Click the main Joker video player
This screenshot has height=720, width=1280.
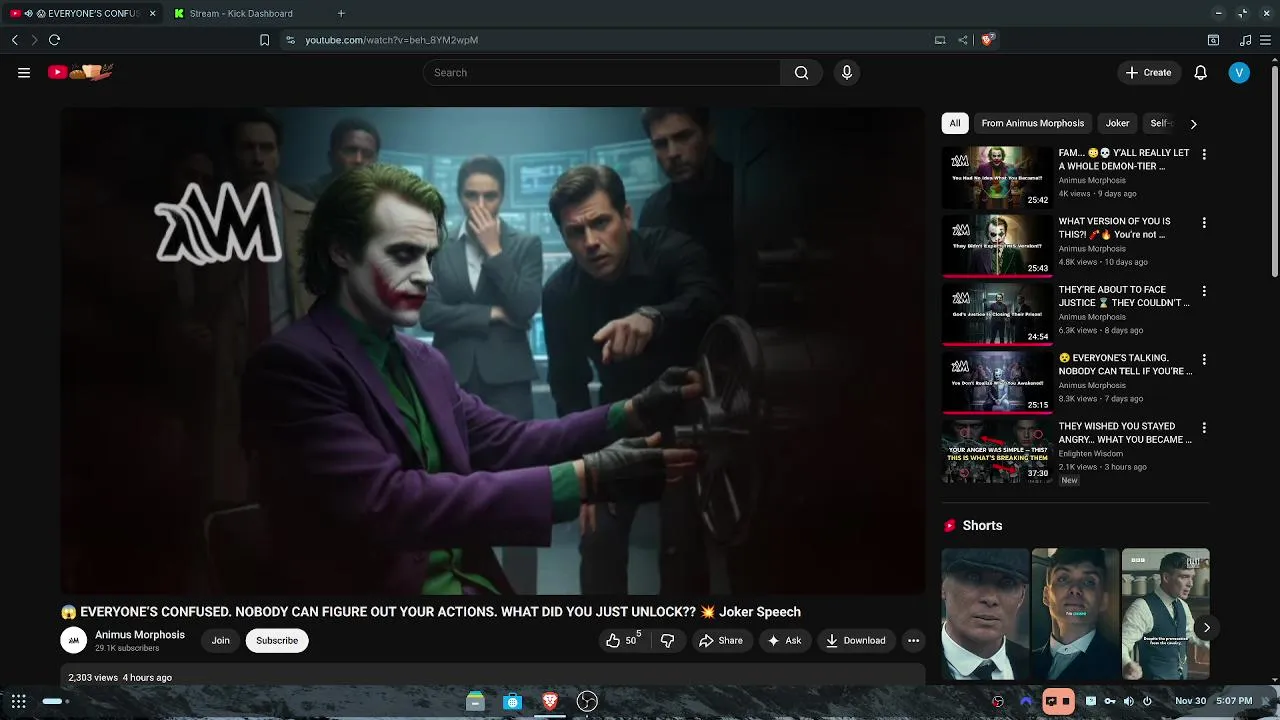(x=492, y=351)
